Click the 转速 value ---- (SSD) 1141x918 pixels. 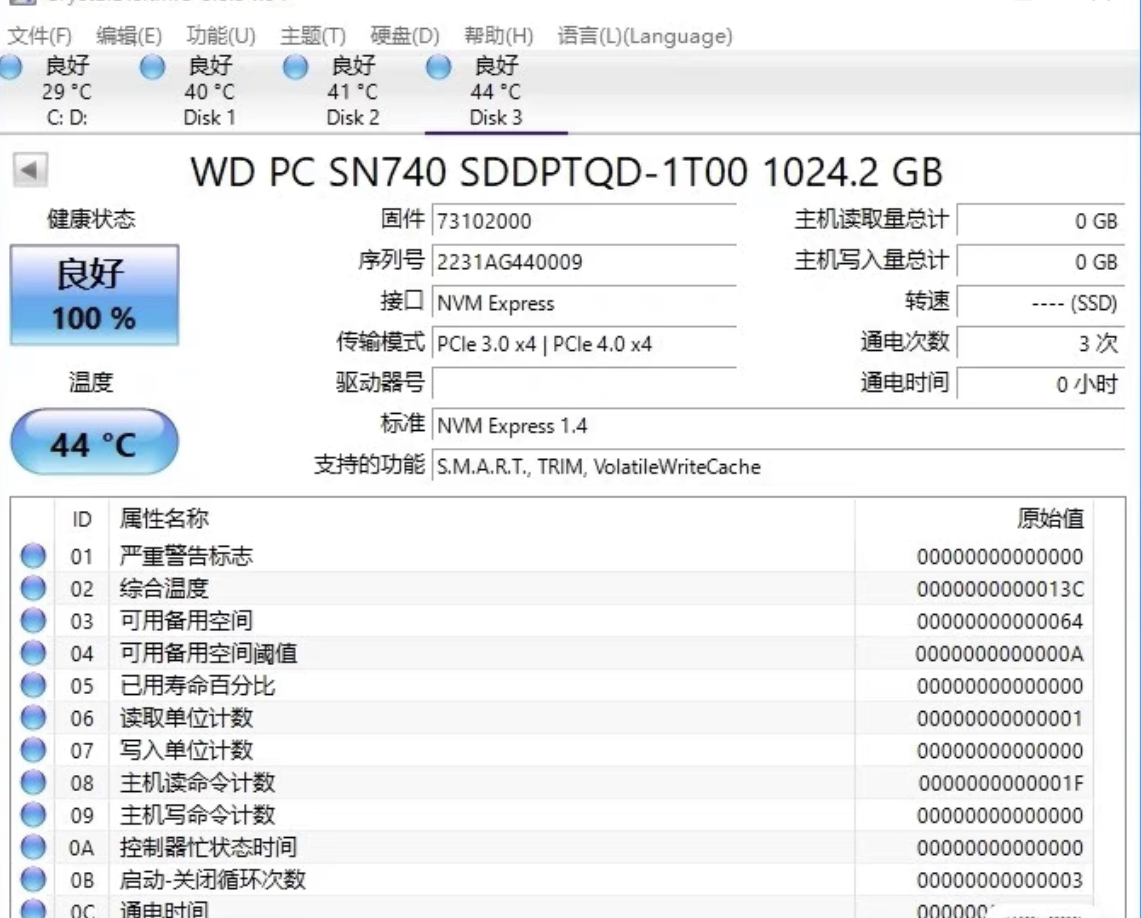1041,303
